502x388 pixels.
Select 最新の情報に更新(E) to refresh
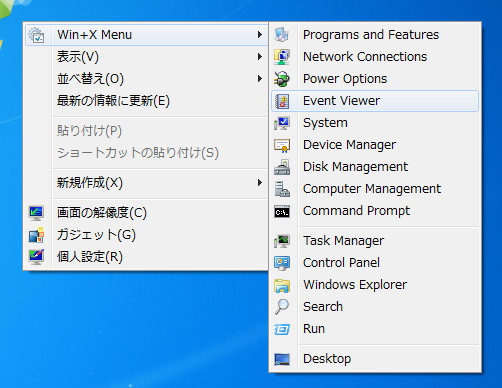[147, 101]
